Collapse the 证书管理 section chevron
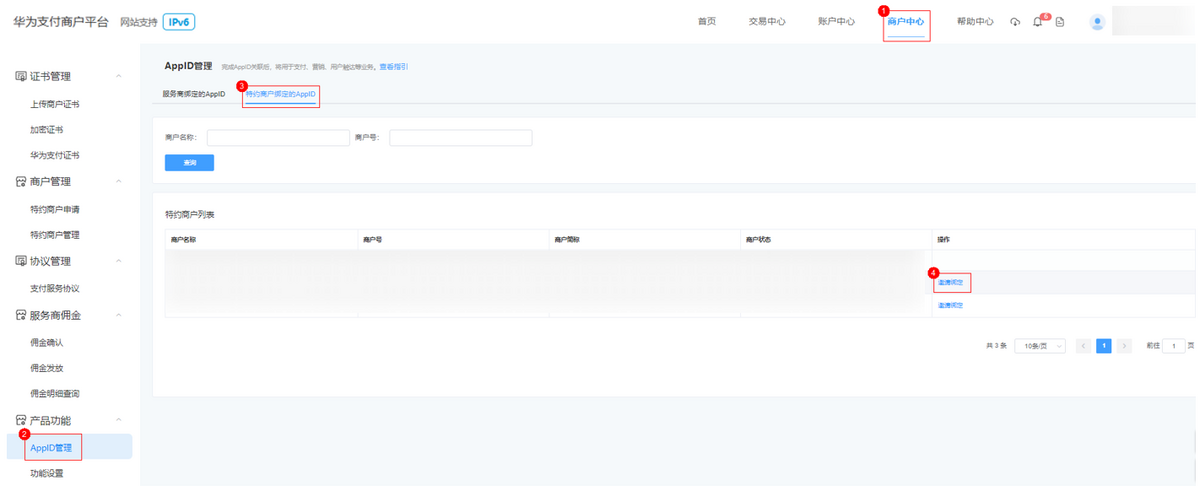The height and width of the screenshot is (491, 1200). (x=119, y=76)
